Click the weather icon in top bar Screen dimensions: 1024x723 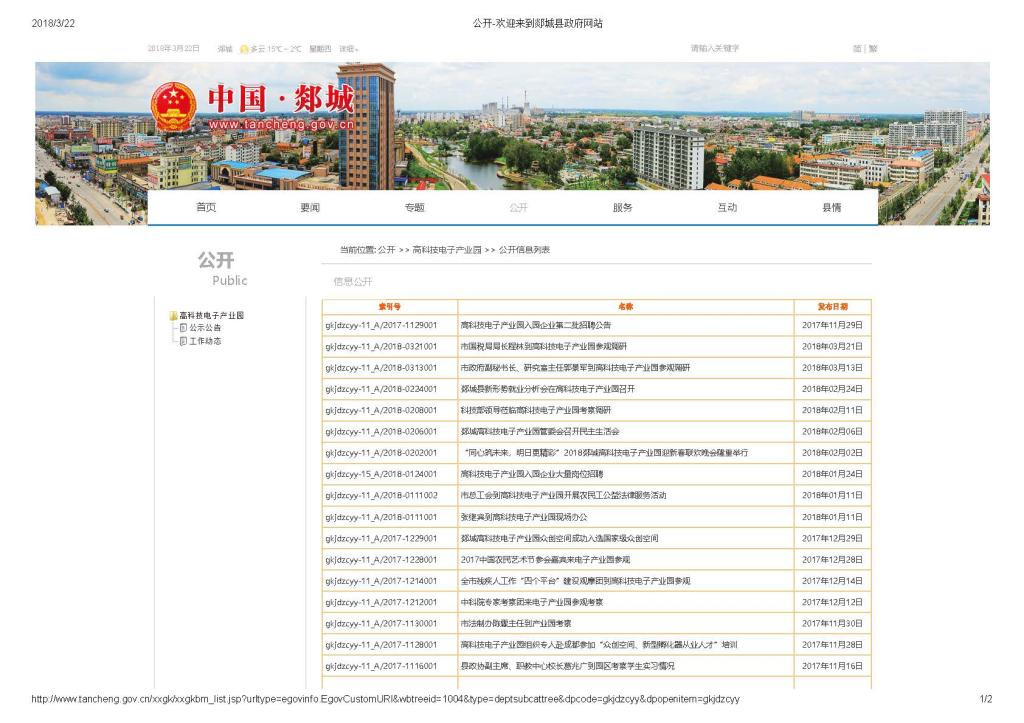pos(244,49)
